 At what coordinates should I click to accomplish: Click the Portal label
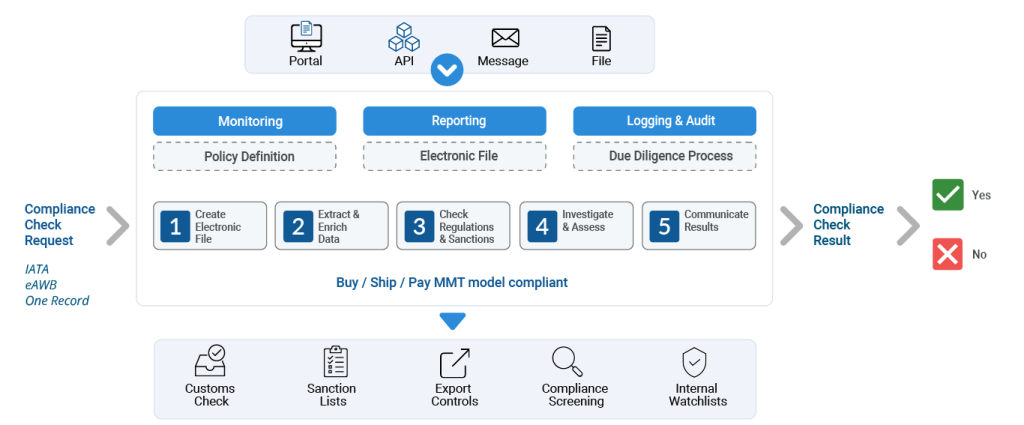click(x=306, y=61)
